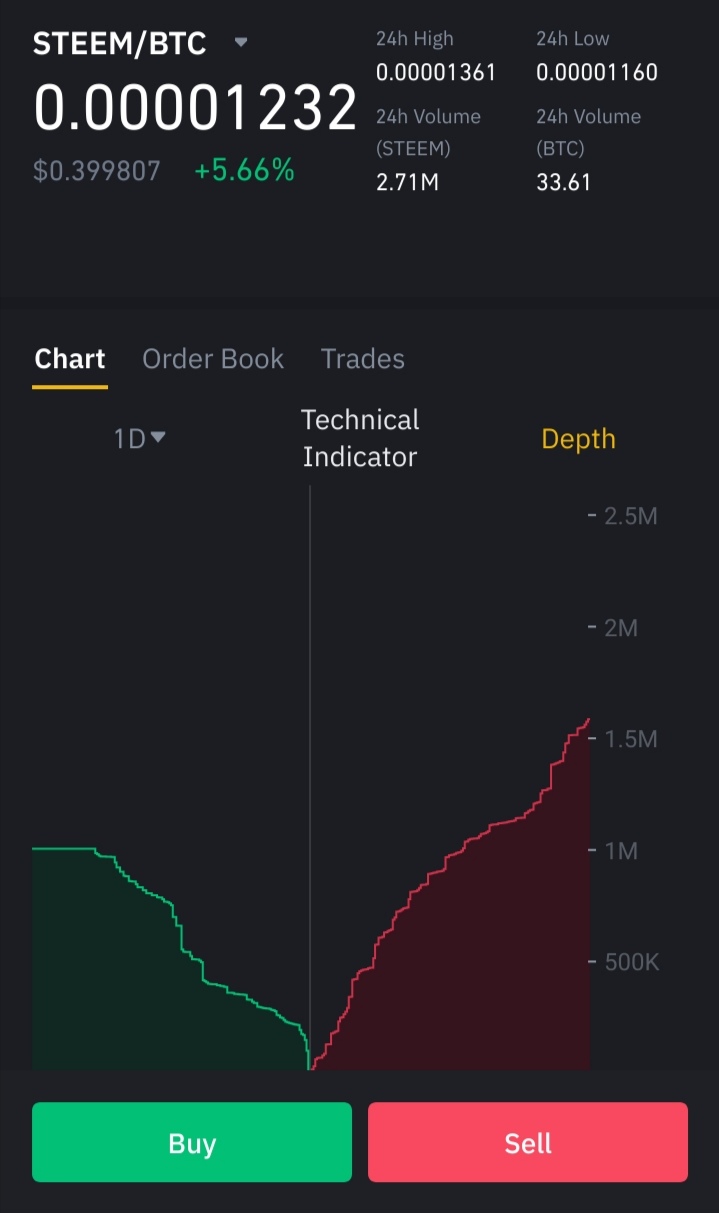Click the STEEM volume value 2.71M

click(x=407, y=183)
